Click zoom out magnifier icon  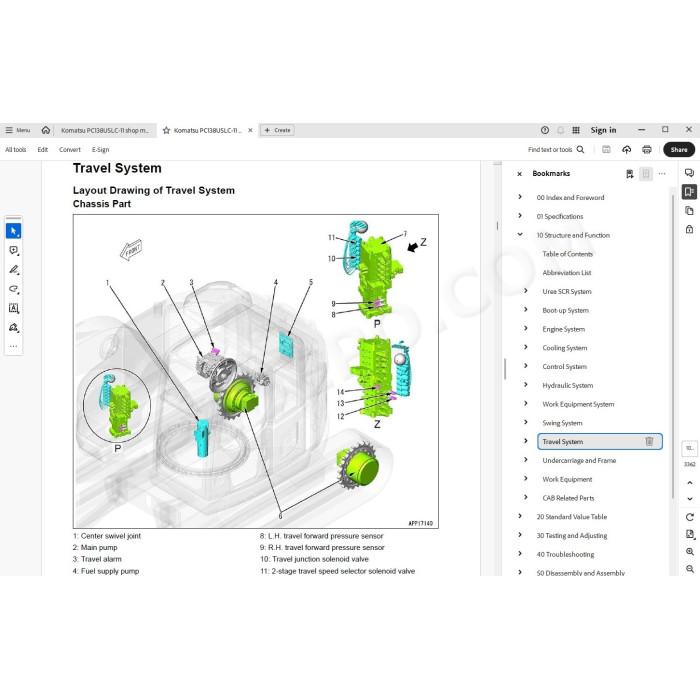(690, 569)
